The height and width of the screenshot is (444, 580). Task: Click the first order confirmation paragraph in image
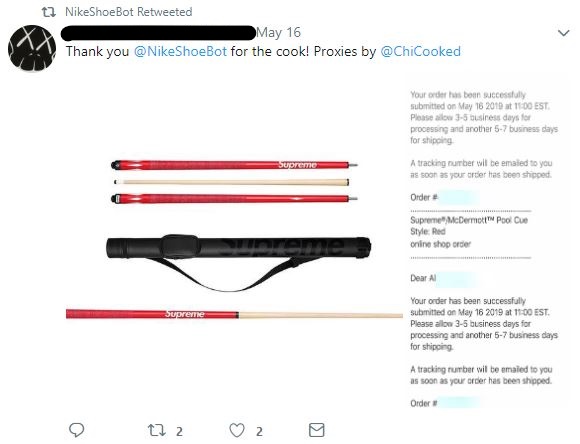pyautogui.click(x=484, y=117)
